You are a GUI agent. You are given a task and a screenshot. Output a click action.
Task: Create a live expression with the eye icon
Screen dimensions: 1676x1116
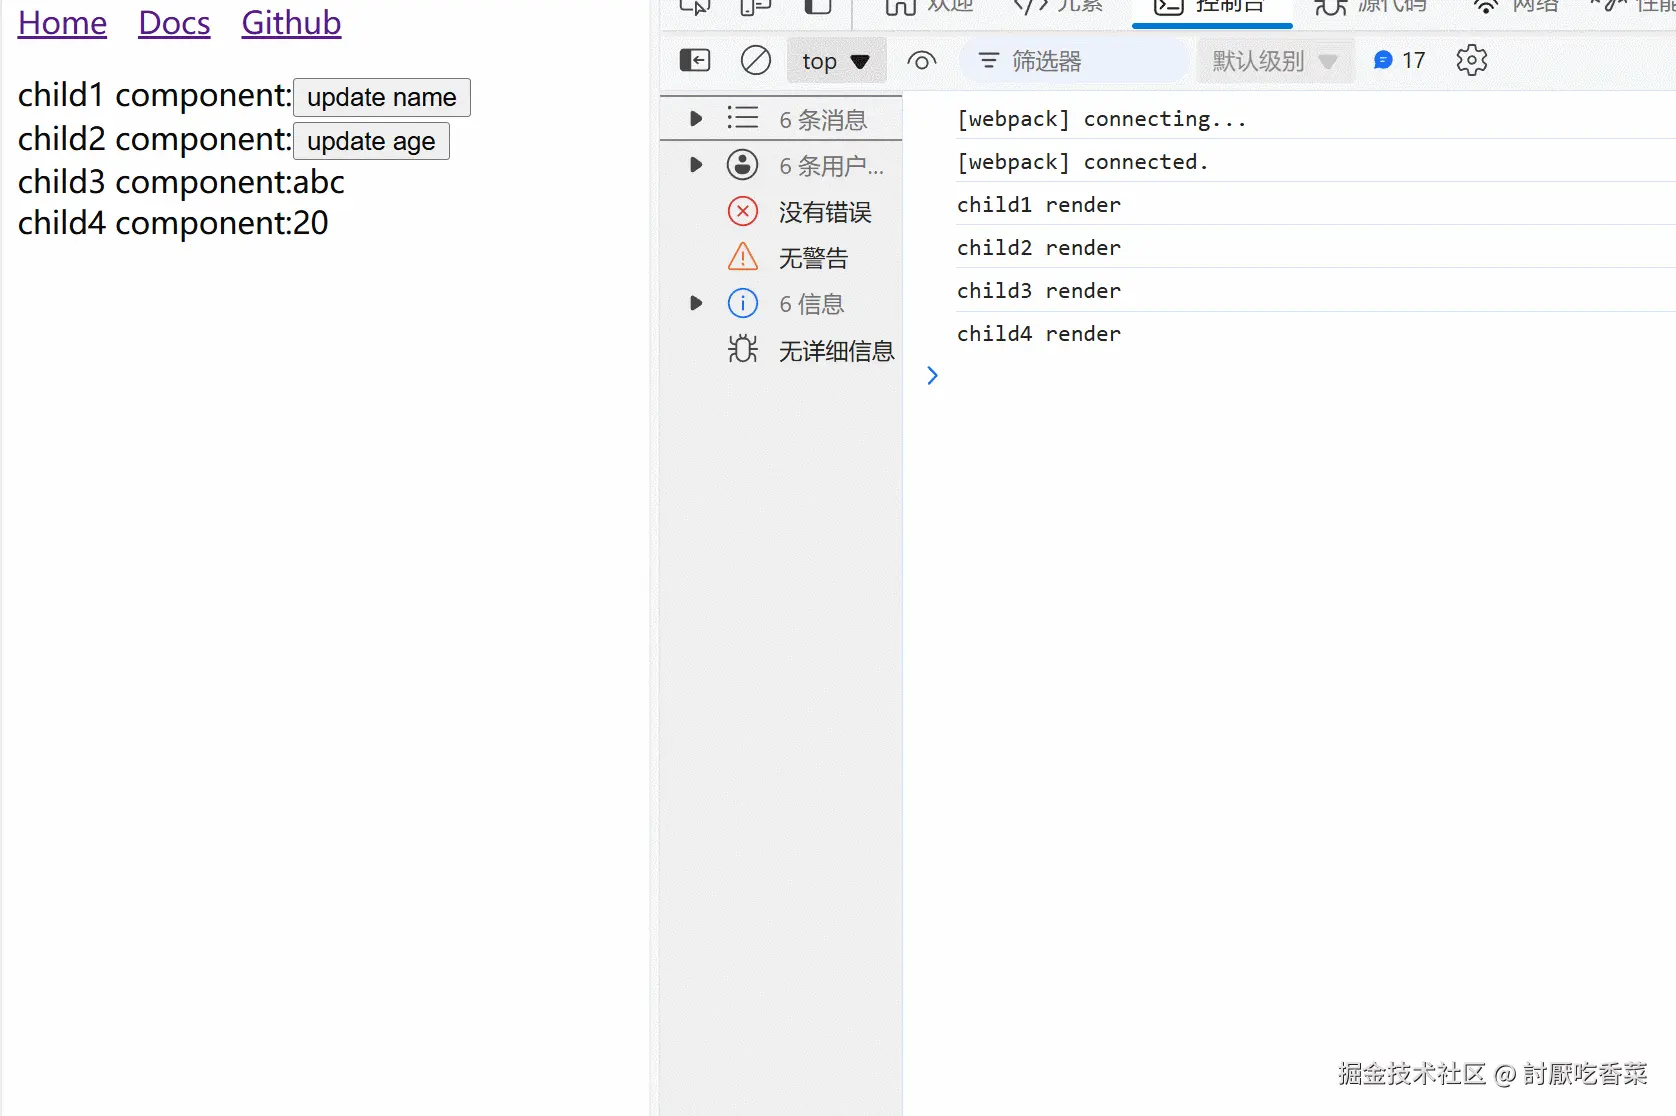(x=921, y=60)
